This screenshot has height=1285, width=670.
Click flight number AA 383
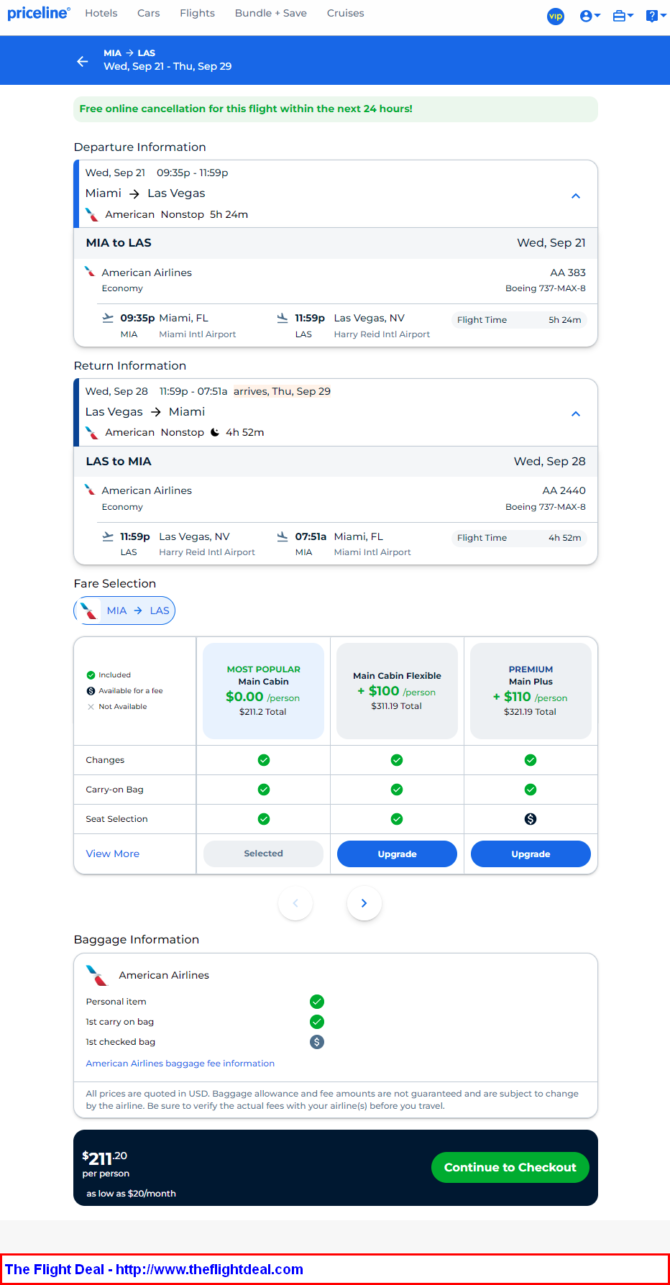pyautogui.click(x=568, y=273)
